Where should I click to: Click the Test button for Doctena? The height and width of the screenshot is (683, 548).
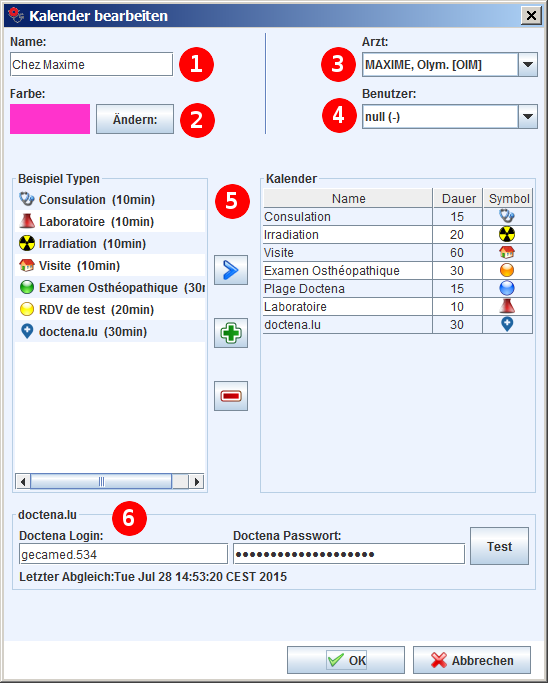500,546
